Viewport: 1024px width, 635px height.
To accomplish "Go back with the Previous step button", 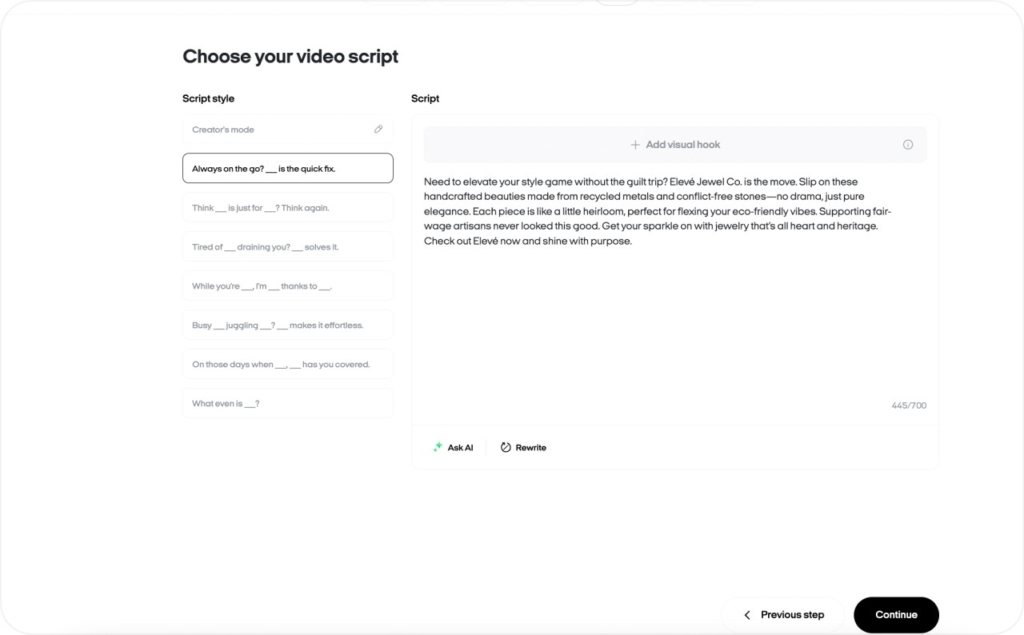I will click(x=783, y=614).
